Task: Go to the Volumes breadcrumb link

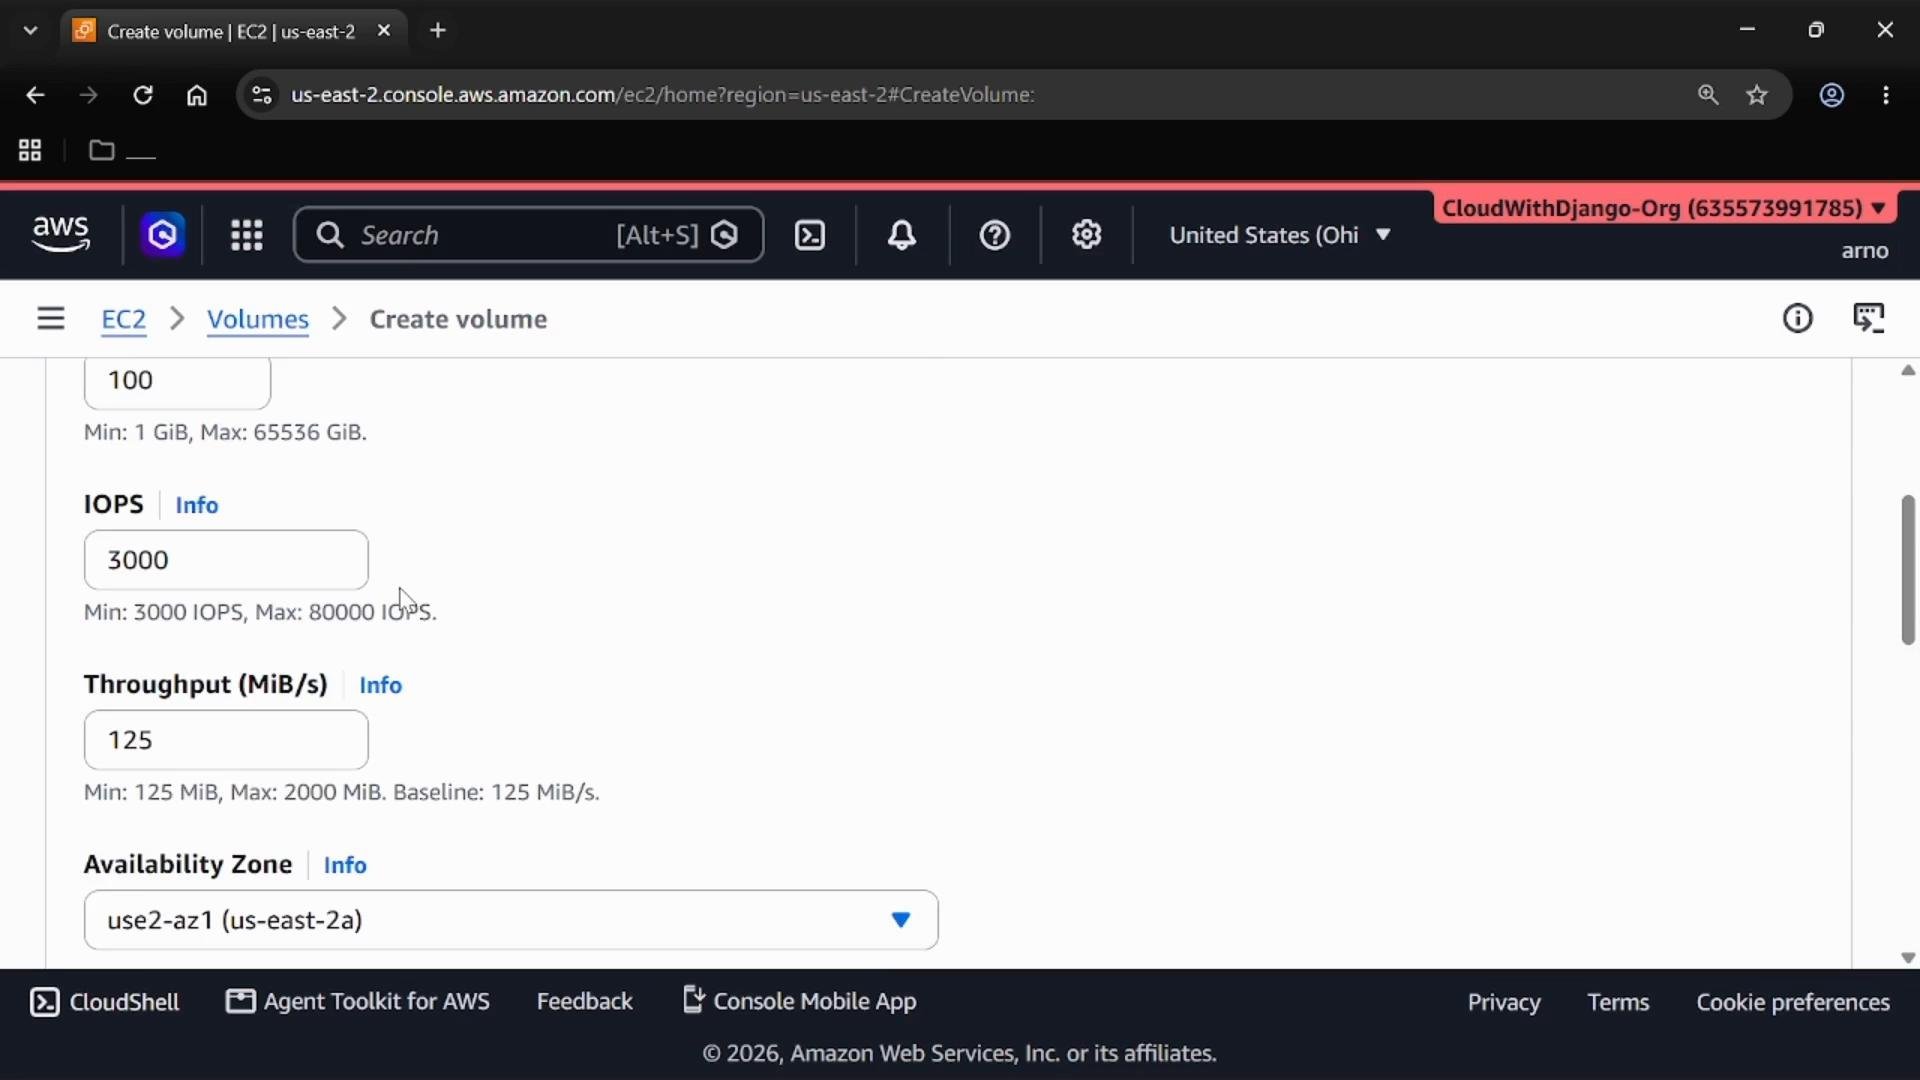Action: (257, 319)
